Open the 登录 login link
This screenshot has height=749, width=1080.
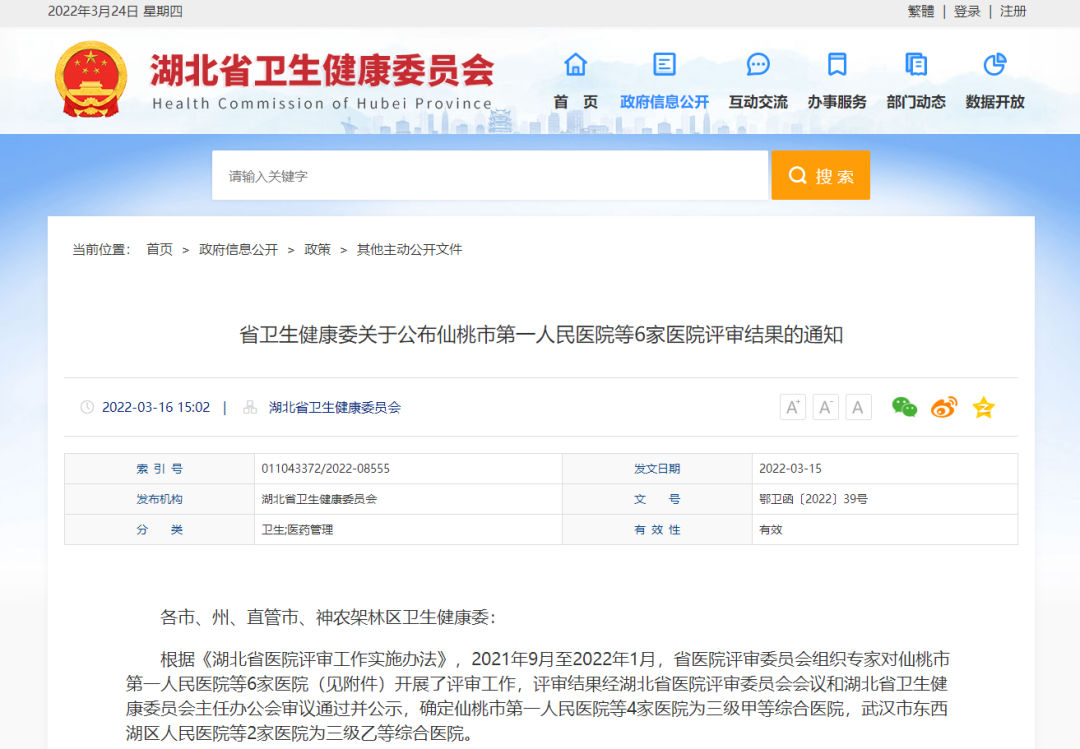[967, 11]
